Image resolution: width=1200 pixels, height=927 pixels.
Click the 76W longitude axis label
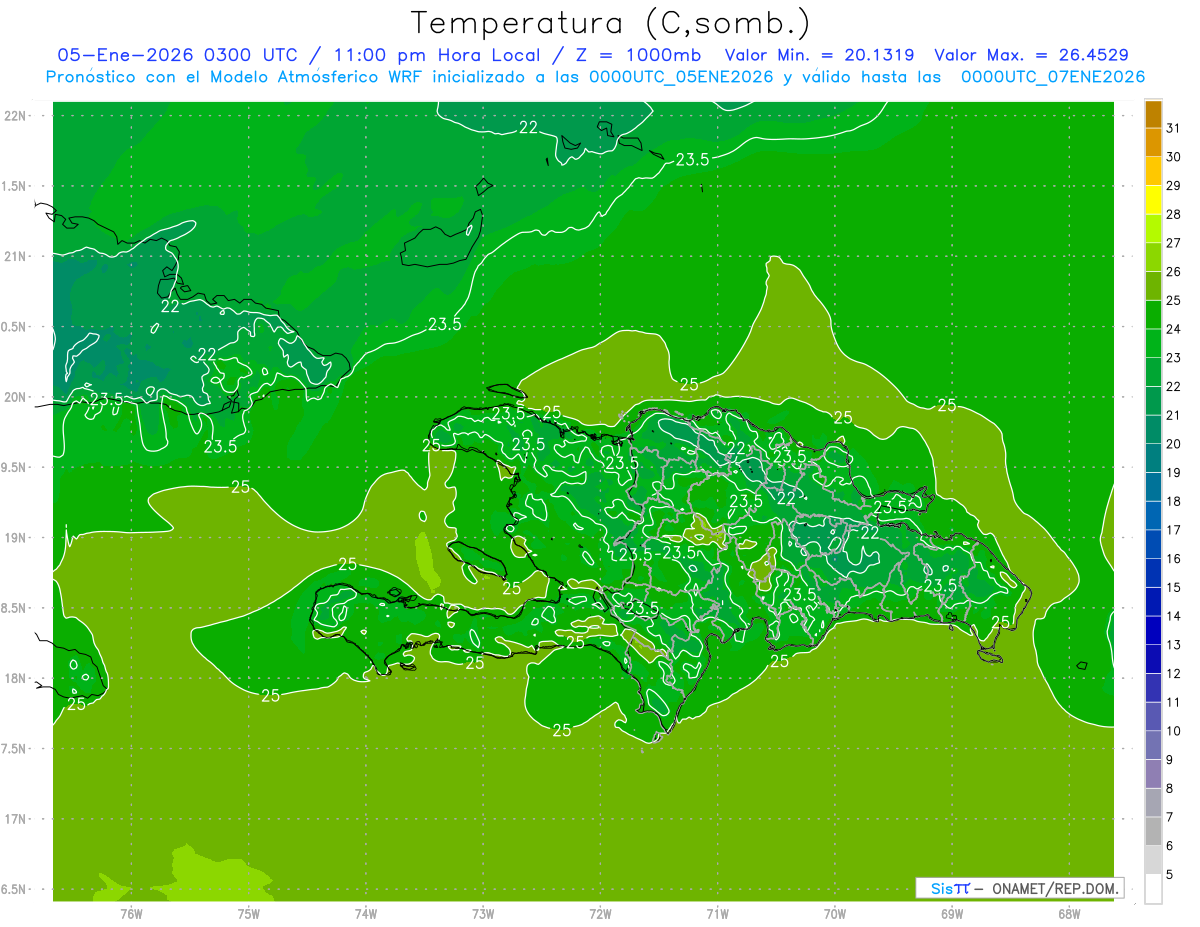coord(131,914)
